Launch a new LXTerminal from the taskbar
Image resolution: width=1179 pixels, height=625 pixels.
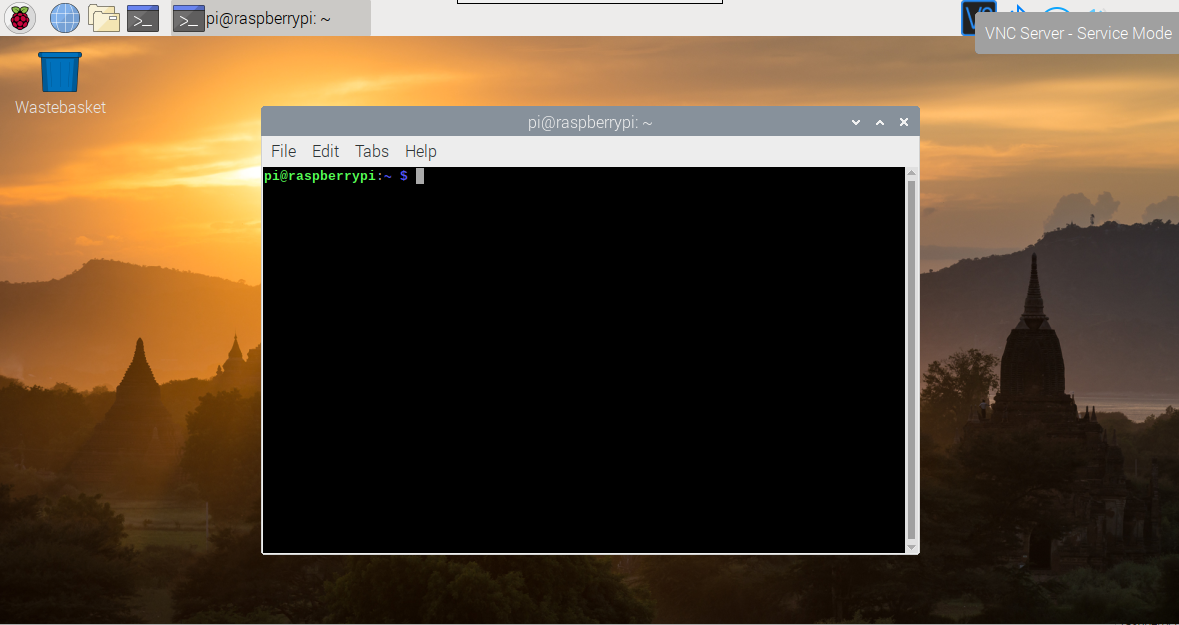142,17
